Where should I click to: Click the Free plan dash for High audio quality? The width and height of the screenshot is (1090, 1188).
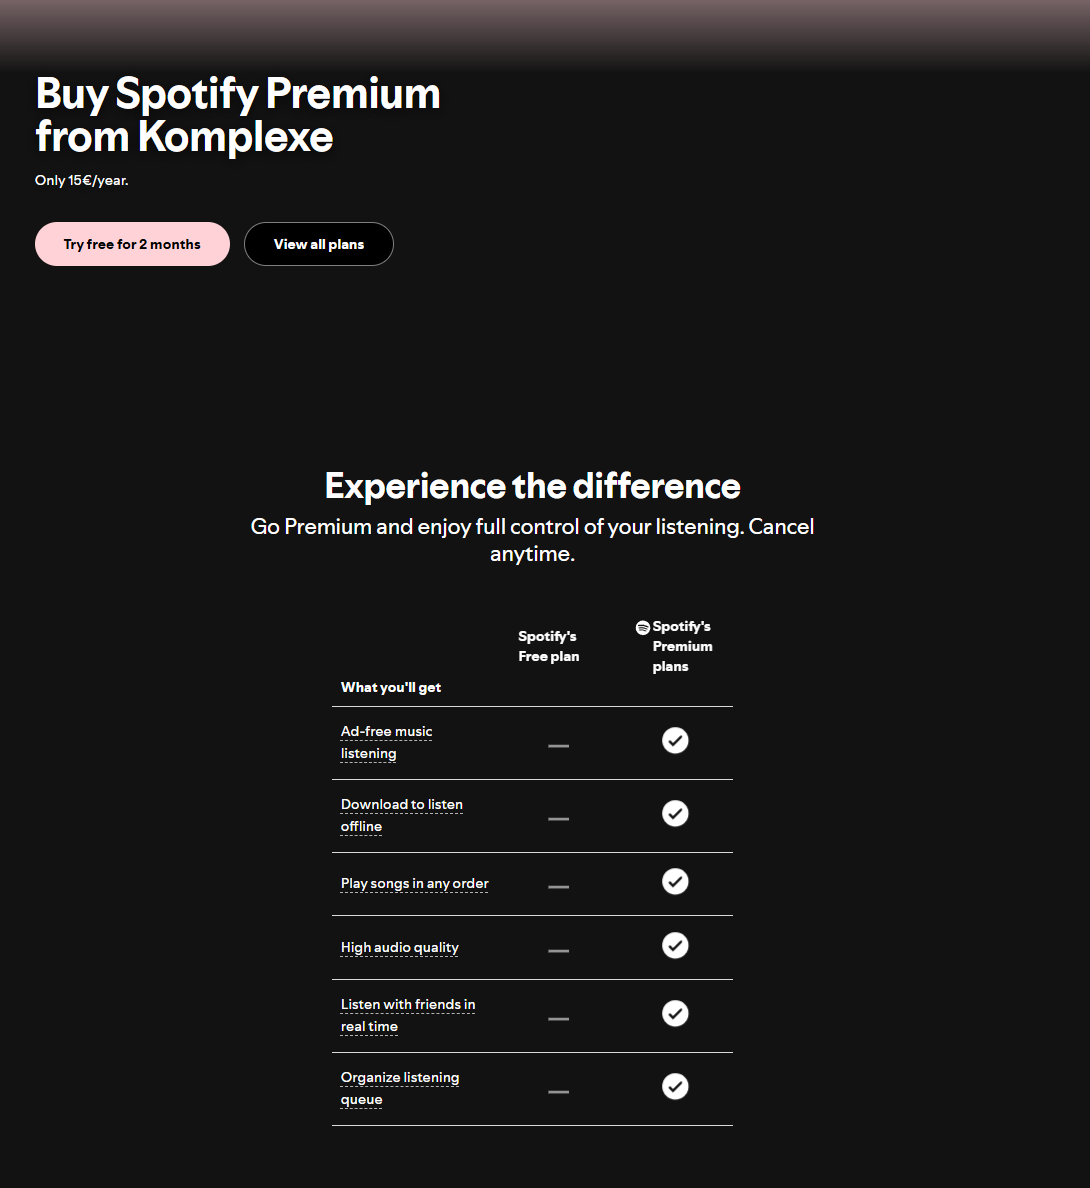[x=558, y=950]
